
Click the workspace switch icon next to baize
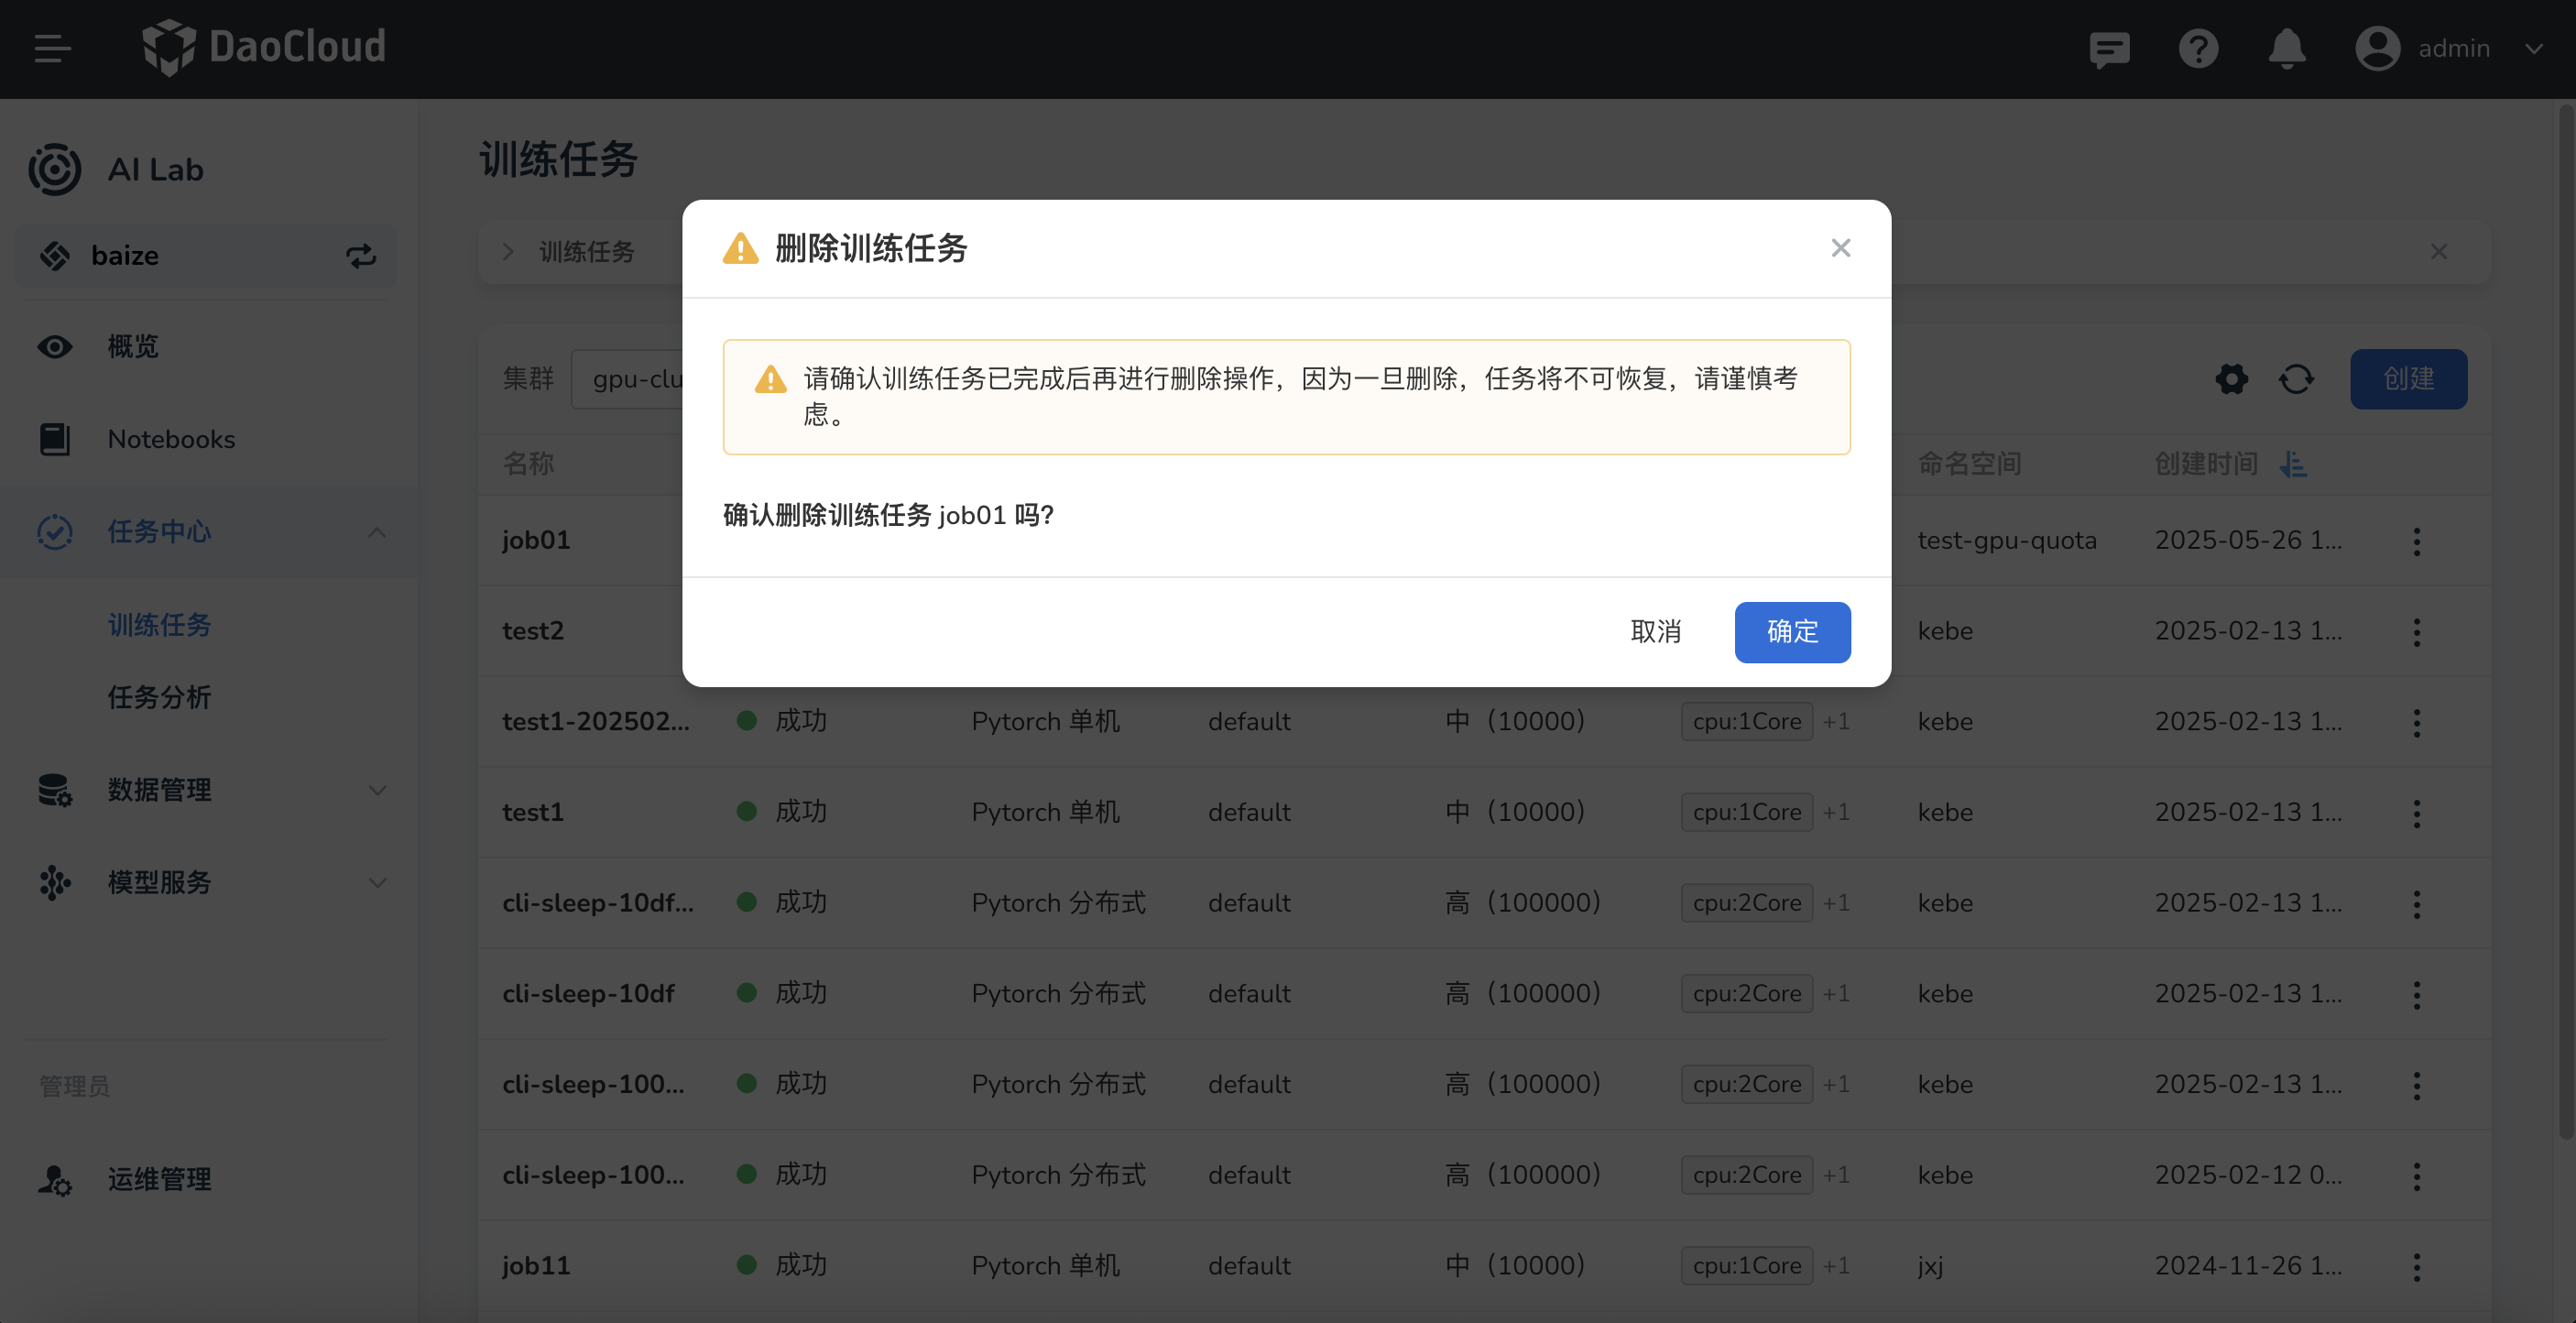pyautogui.click(x=361, y=256)
